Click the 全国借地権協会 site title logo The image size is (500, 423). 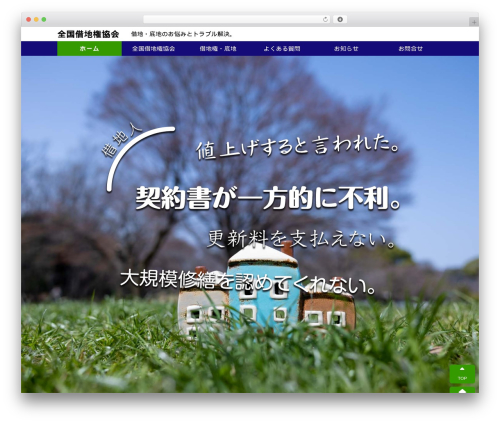click(88, 34)
